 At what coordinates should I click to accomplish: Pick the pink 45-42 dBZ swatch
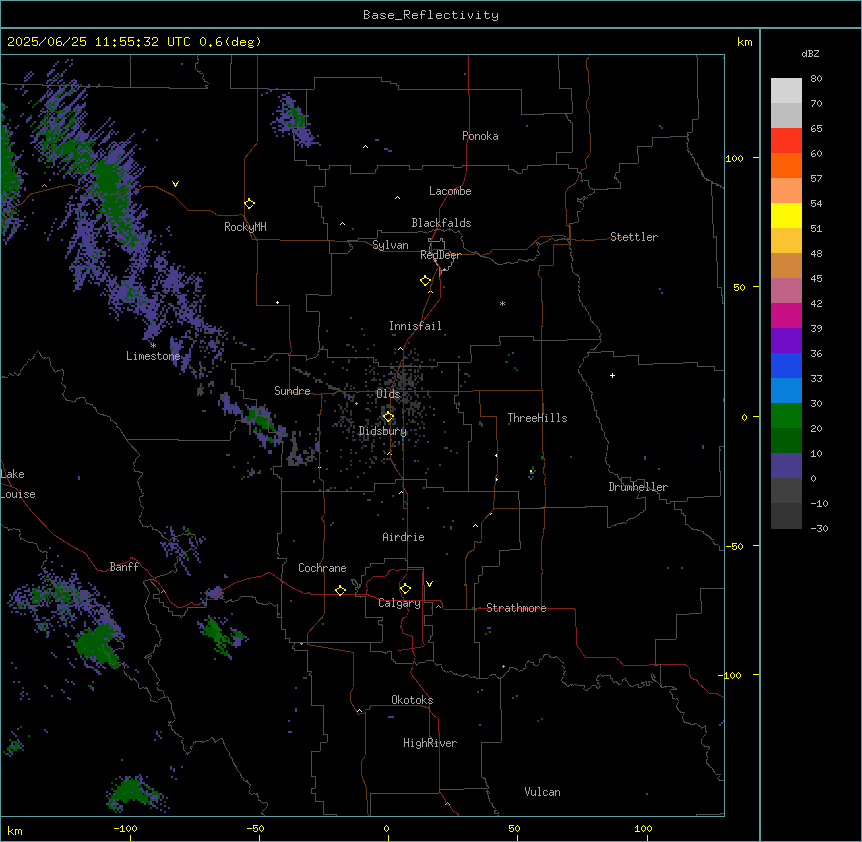(x=786, y=291)
